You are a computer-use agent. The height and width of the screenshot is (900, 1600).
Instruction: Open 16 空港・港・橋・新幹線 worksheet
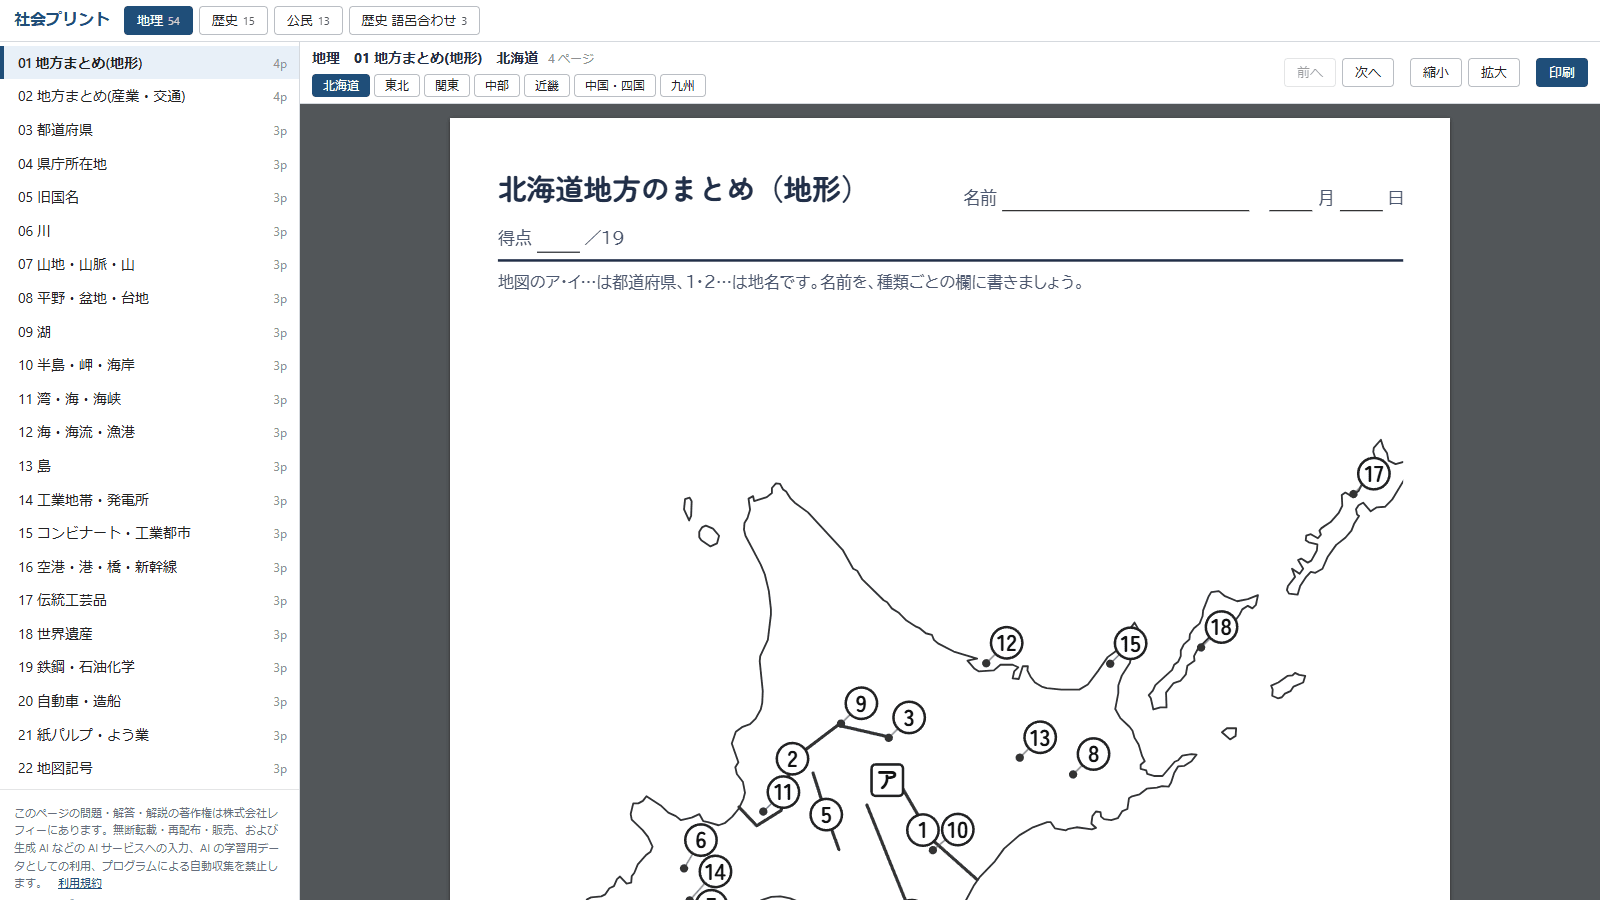coord(150,567)
